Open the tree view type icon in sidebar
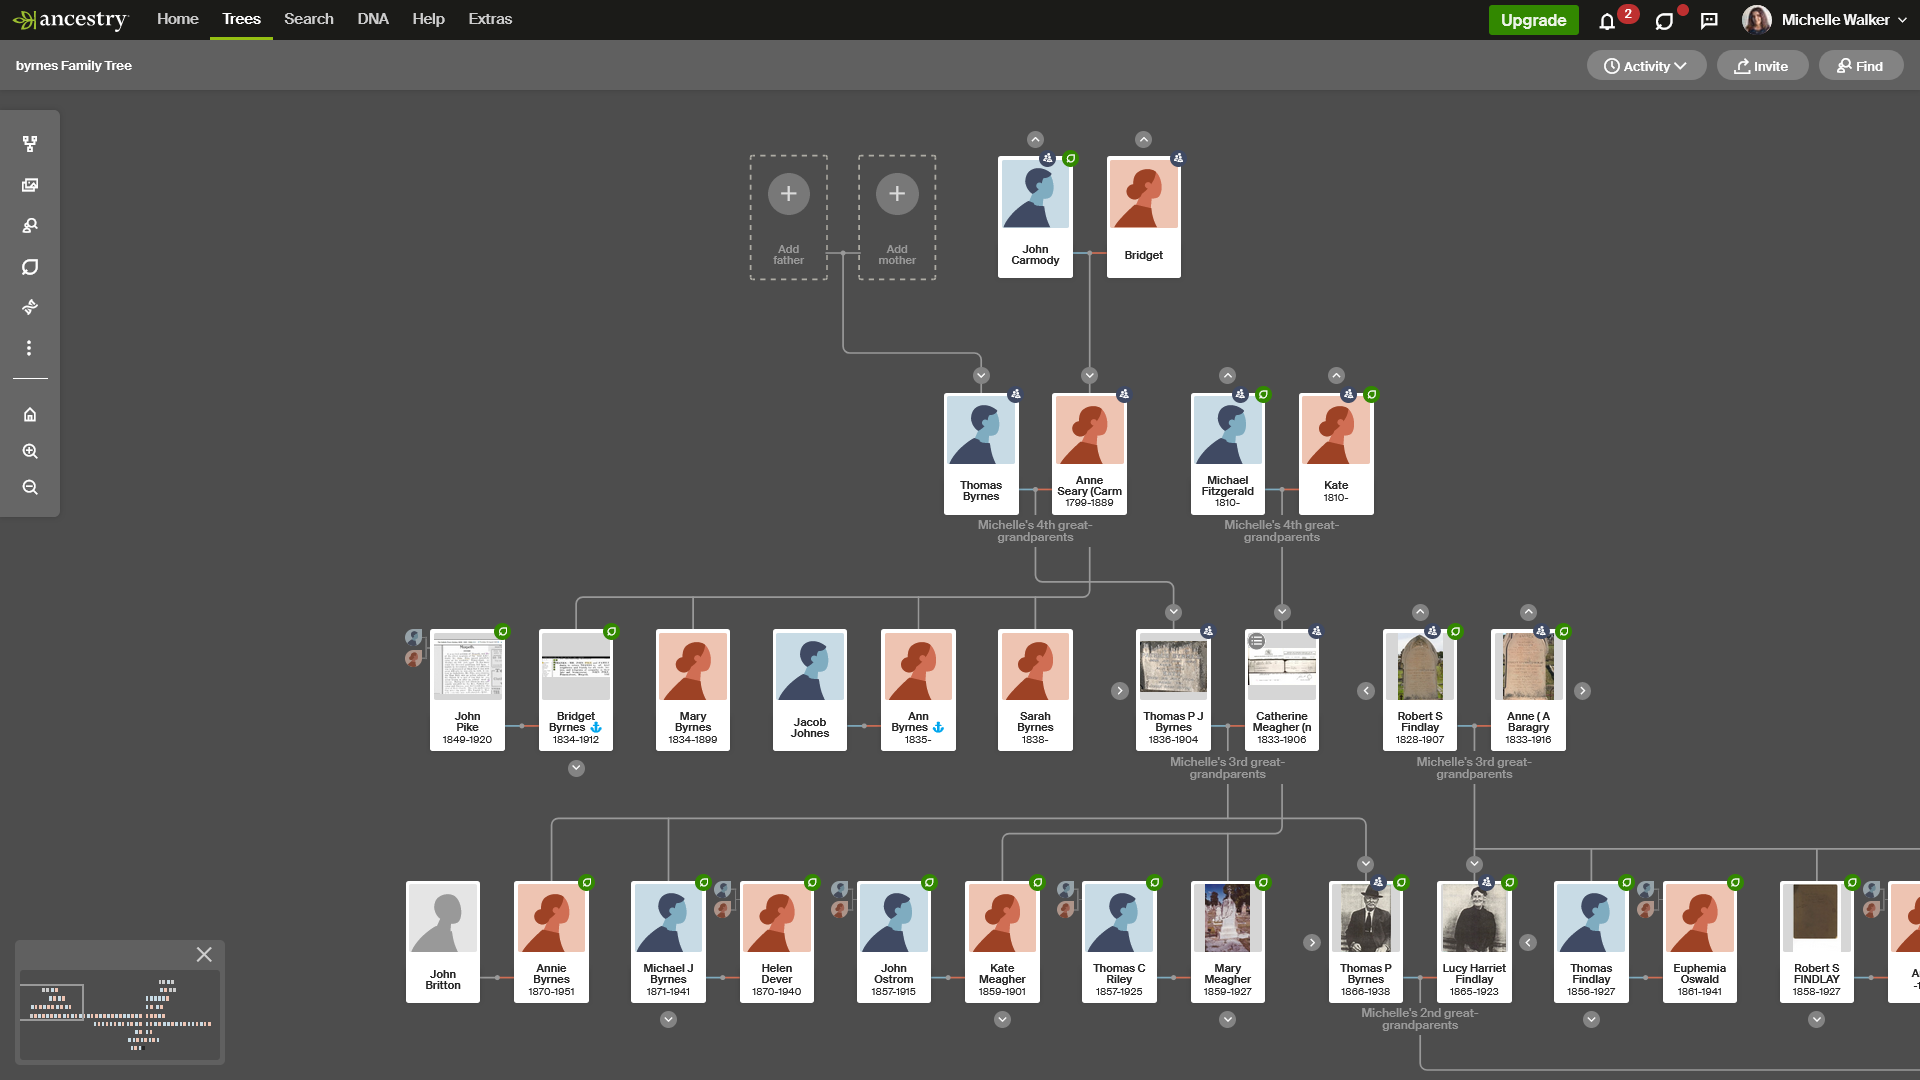 coord(30,144)
